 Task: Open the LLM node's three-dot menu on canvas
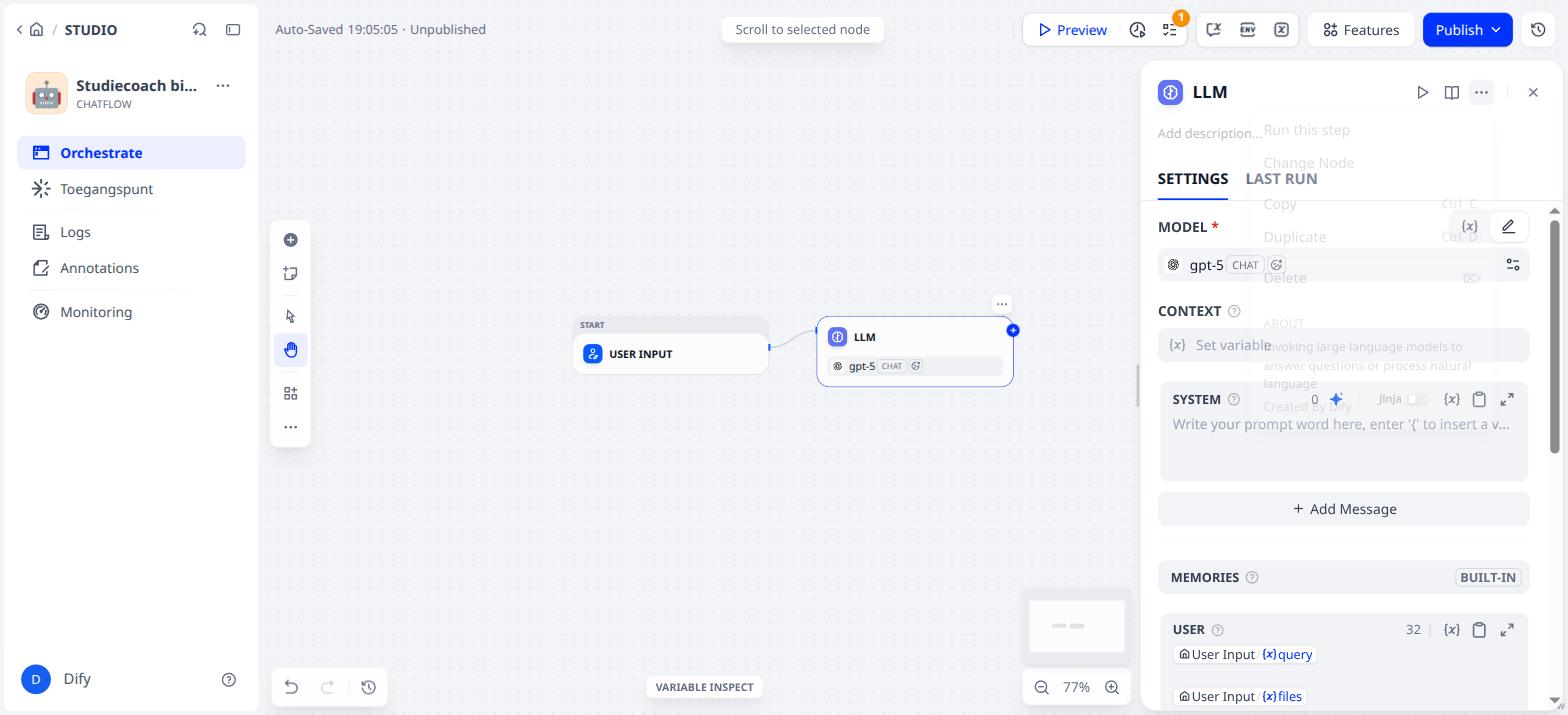pos(1001,304)
